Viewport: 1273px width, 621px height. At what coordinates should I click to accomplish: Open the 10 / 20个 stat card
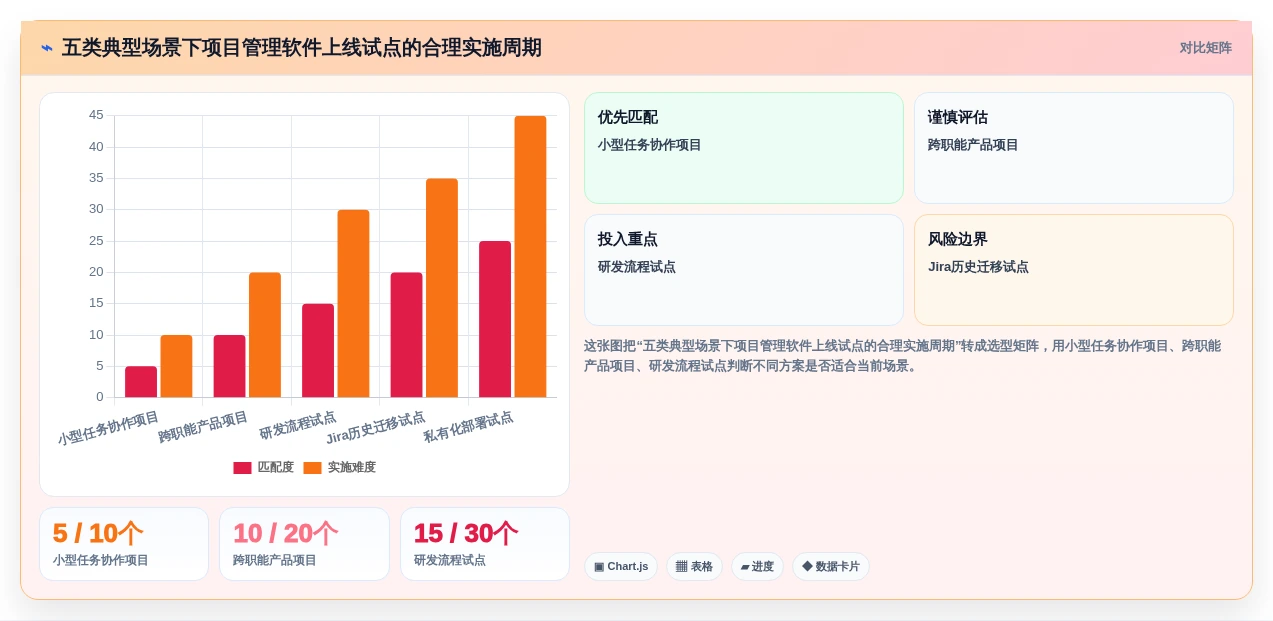[x=304, y=544]
